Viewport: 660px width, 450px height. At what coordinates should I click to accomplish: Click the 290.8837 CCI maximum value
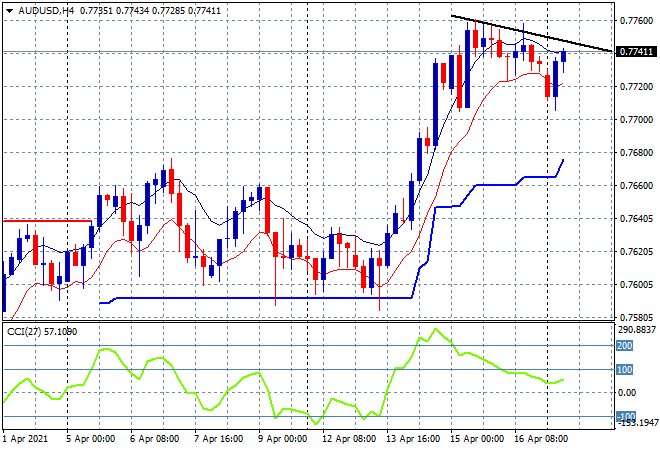pos(637,330)
